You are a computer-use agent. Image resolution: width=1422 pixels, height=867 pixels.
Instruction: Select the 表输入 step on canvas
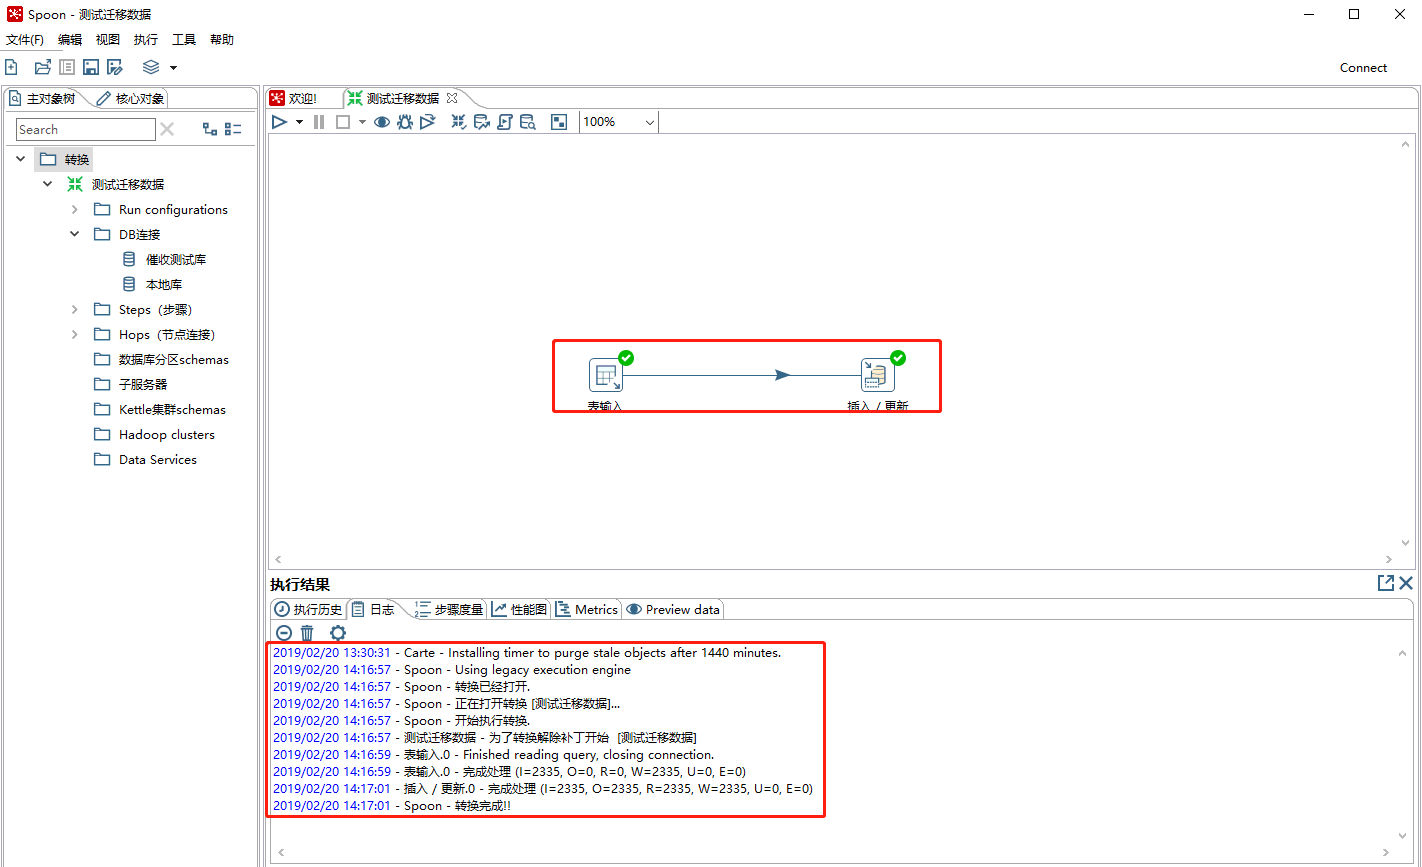pos(606,376)
